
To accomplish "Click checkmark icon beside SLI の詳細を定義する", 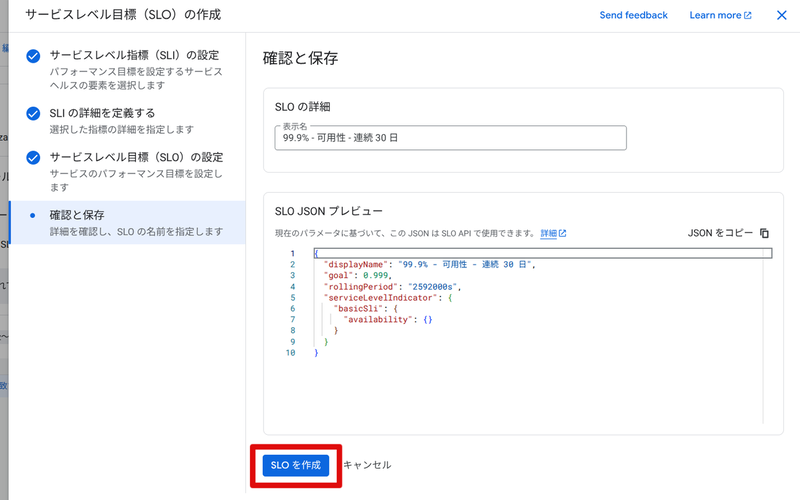I will coord(33,113).
